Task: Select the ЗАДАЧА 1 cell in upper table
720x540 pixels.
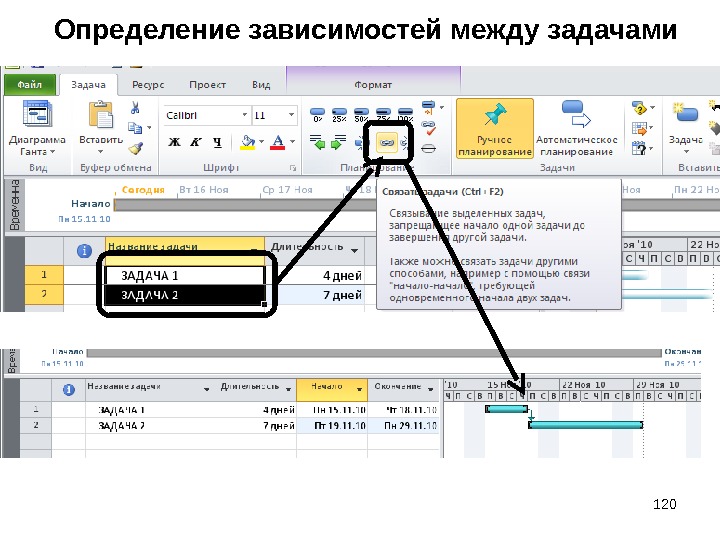Action: click(x=186, y=276)
